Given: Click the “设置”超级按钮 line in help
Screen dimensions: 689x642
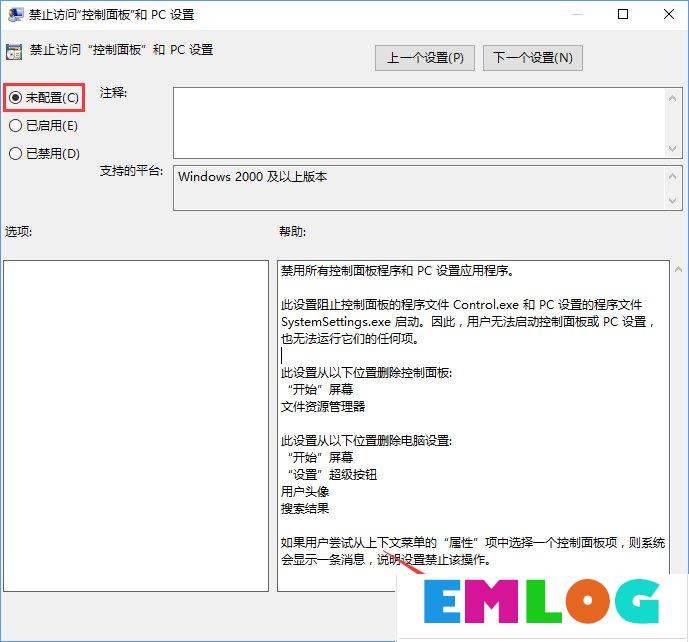Looking at the screenshot, I should [x=333, y=475].
